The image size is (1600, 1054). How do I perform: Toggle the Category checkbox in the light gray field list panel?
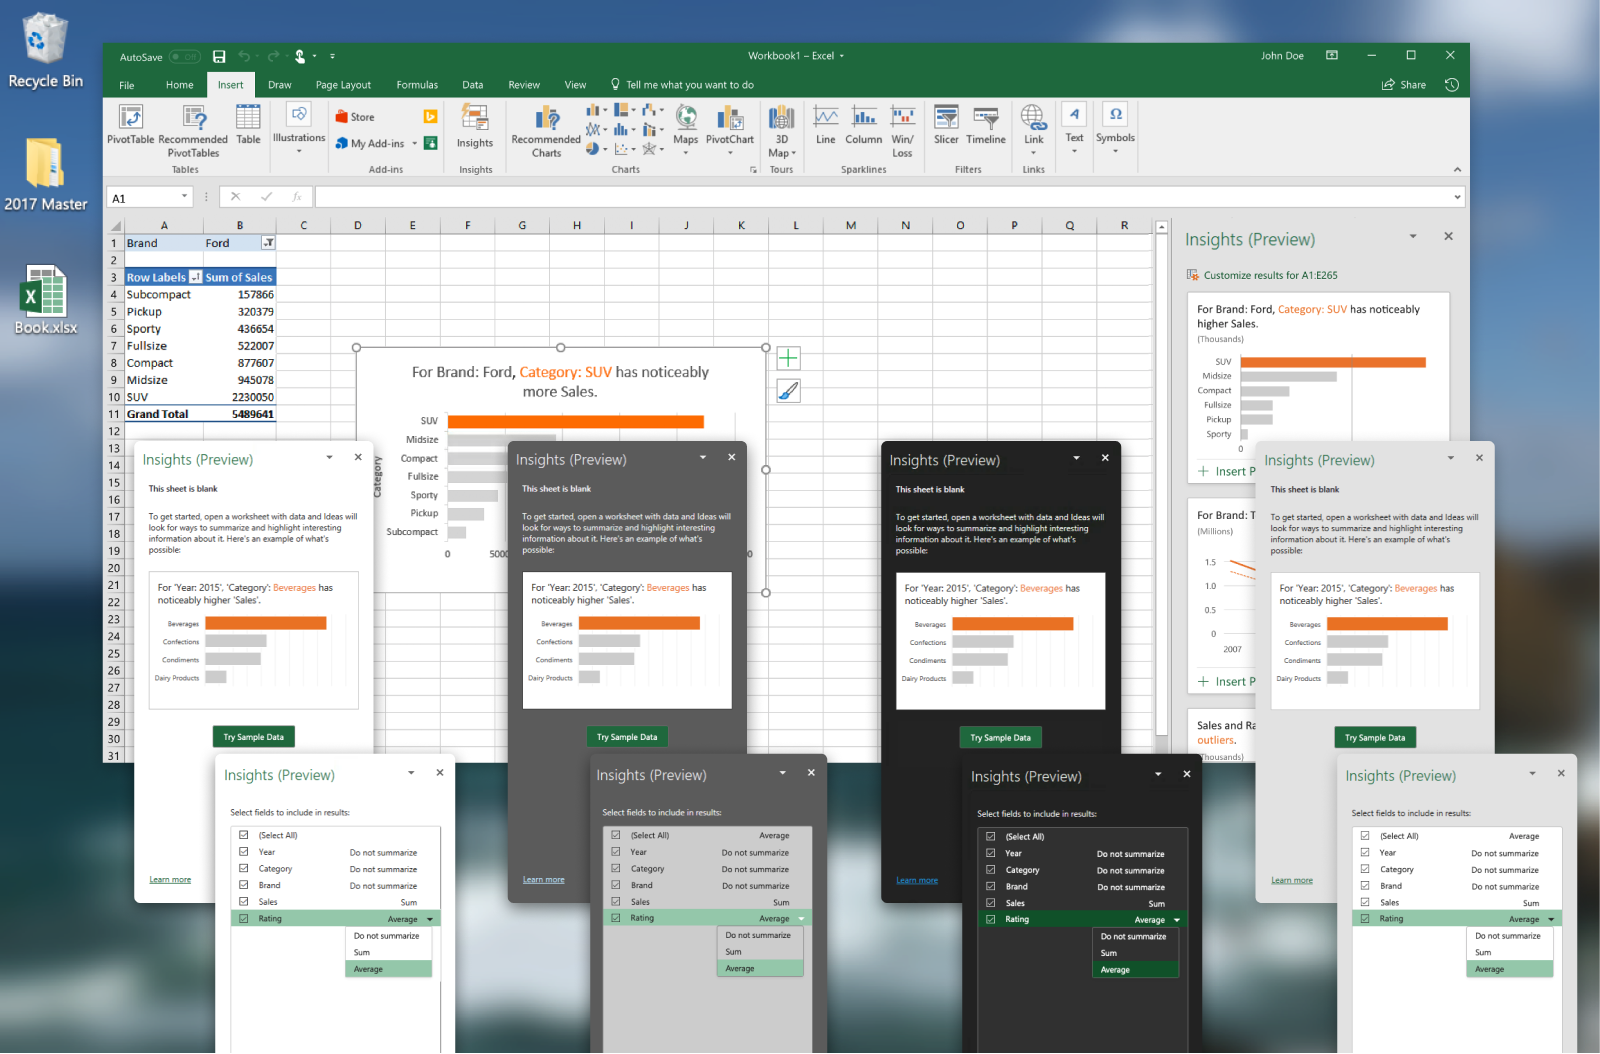tap(1365, 869)
